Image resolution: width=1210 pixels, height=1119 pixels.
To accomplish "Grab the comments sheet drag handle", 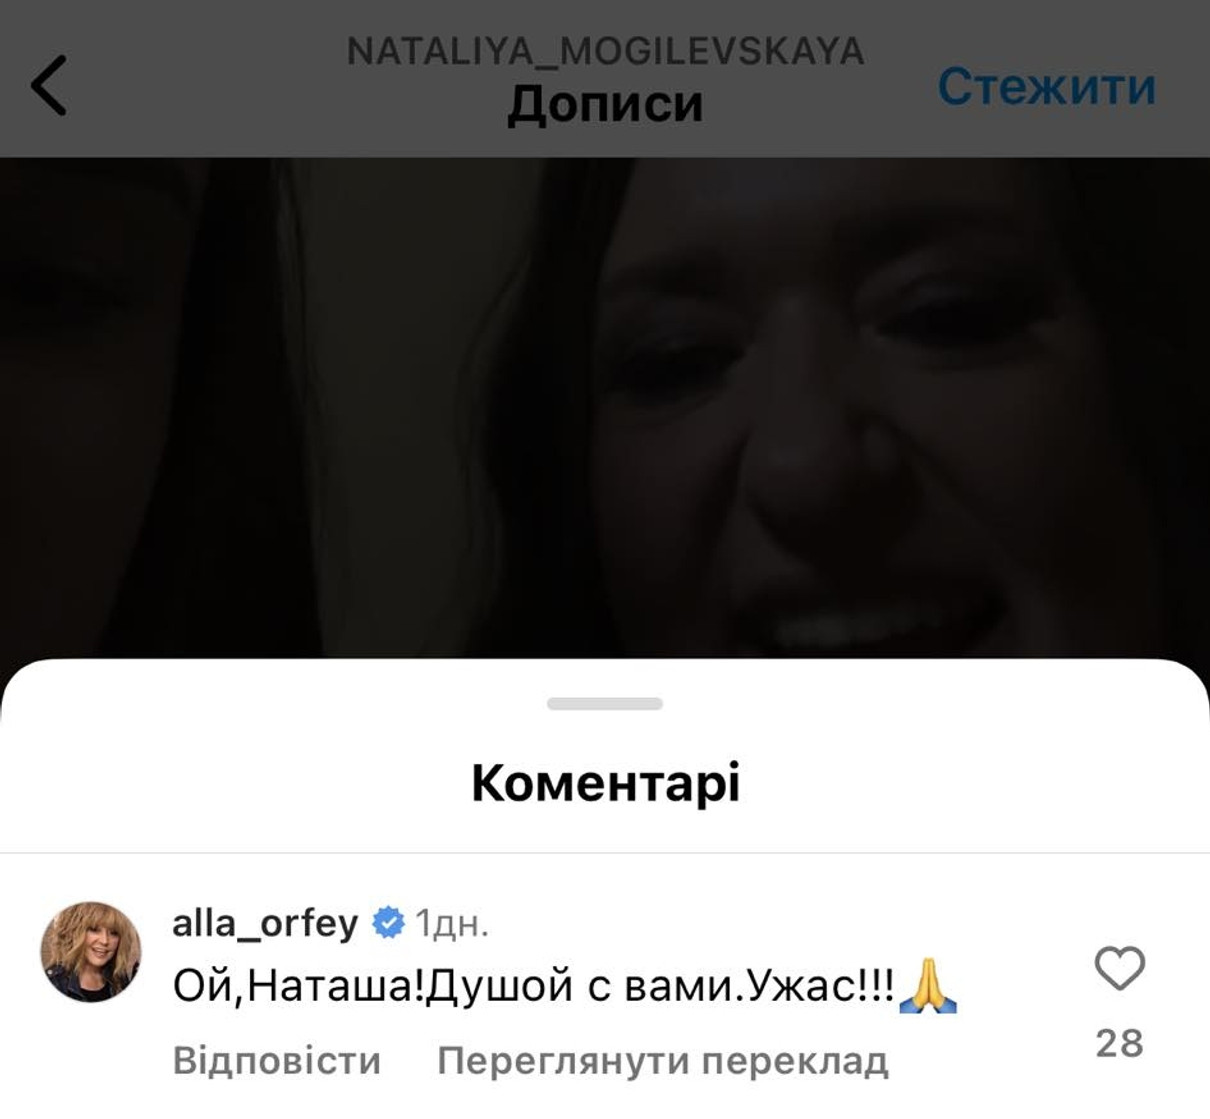I will click(605, 704).
